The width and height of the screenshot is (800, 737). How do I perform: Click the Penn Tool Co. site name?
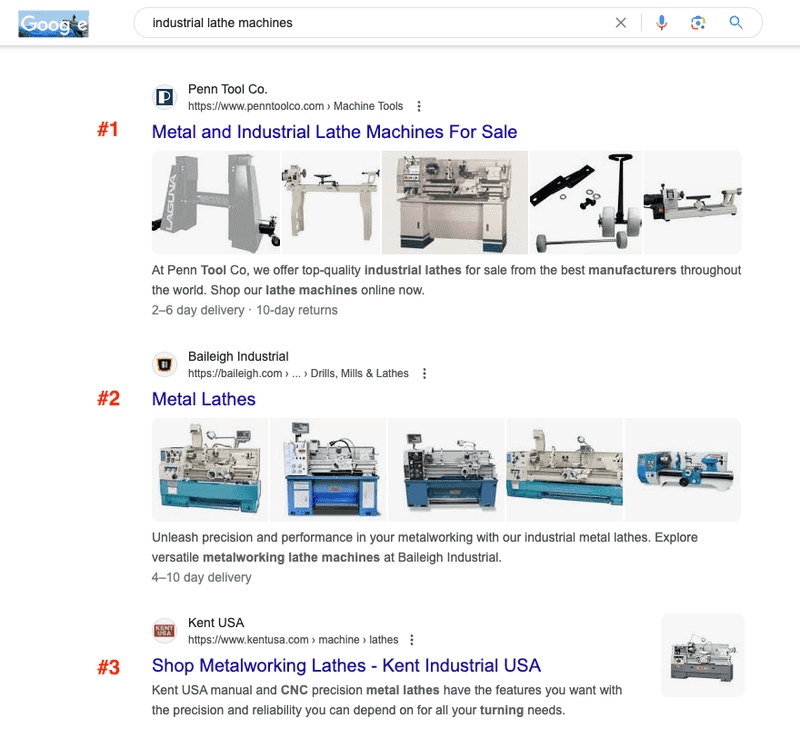tap(228, 89)
